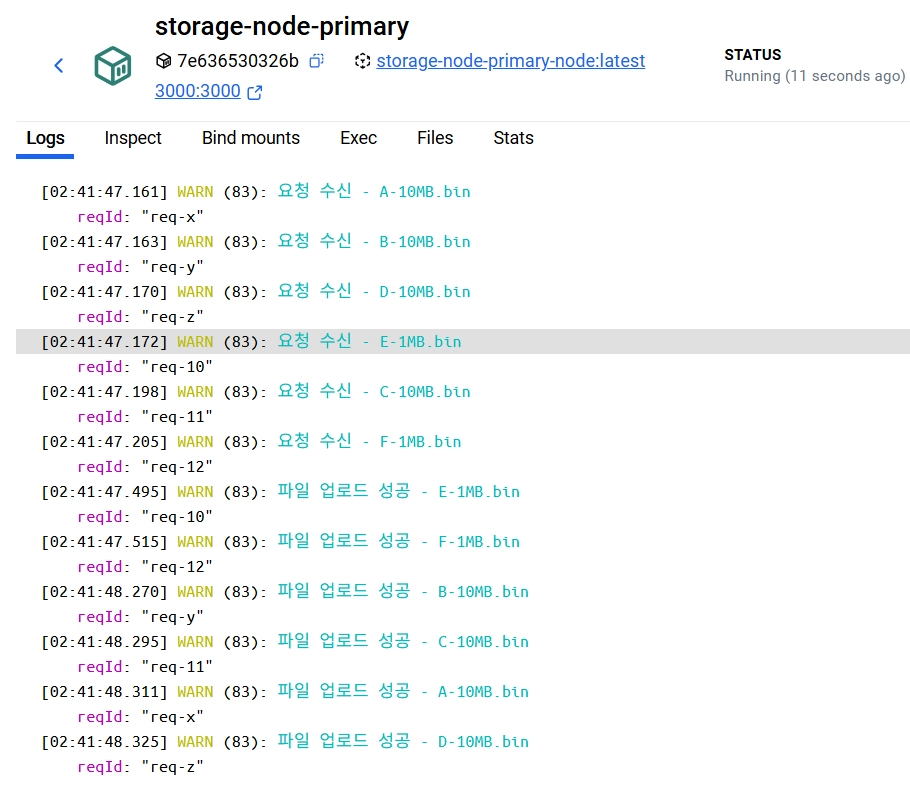Click reqId "req-11" under C-10MB.bin upload success
Screen dimensions: 910x799
point(145,667)
